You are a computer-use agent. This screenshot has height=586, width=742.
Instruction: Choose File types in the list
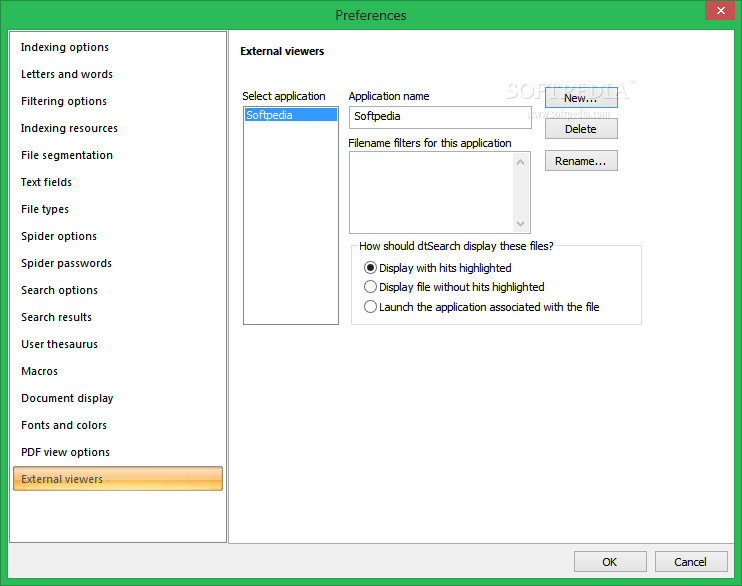click(45, 209)
